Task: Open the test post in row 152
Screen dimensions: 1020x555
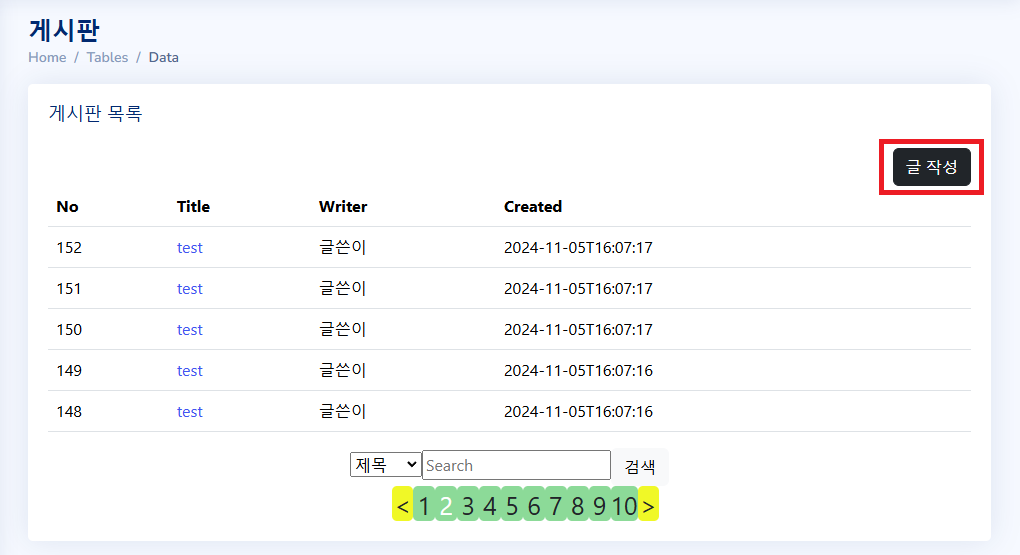Action: coord(189,248)
